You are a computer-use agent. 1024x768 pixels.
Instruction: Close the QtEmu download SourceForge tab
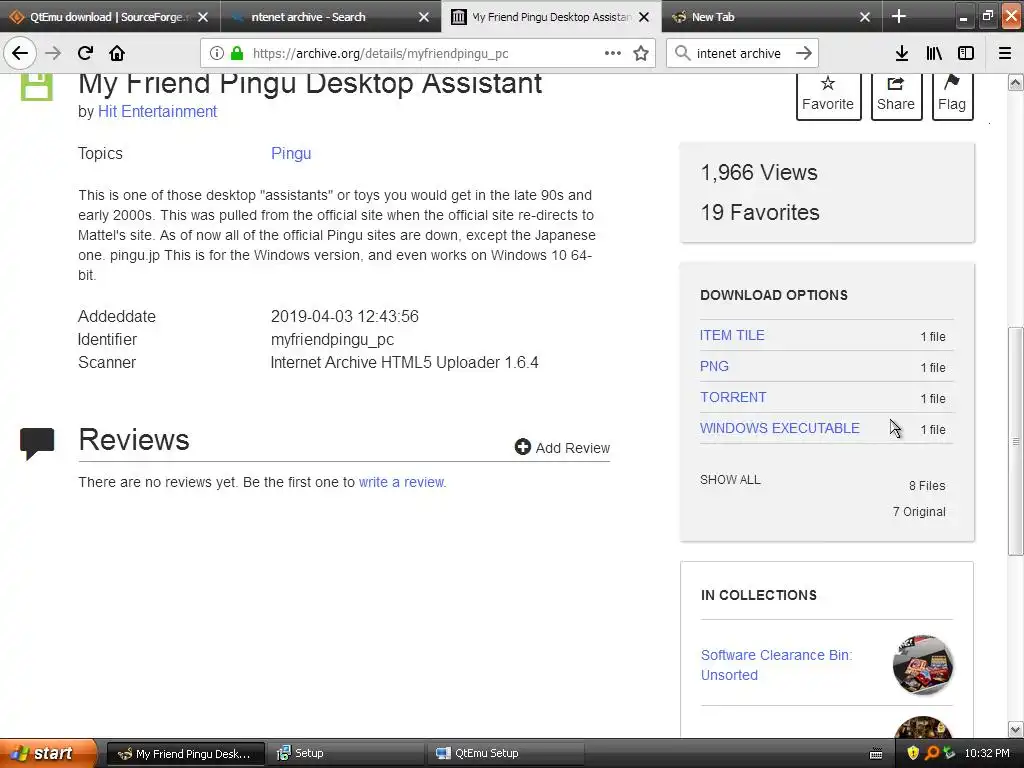point(203,17)
